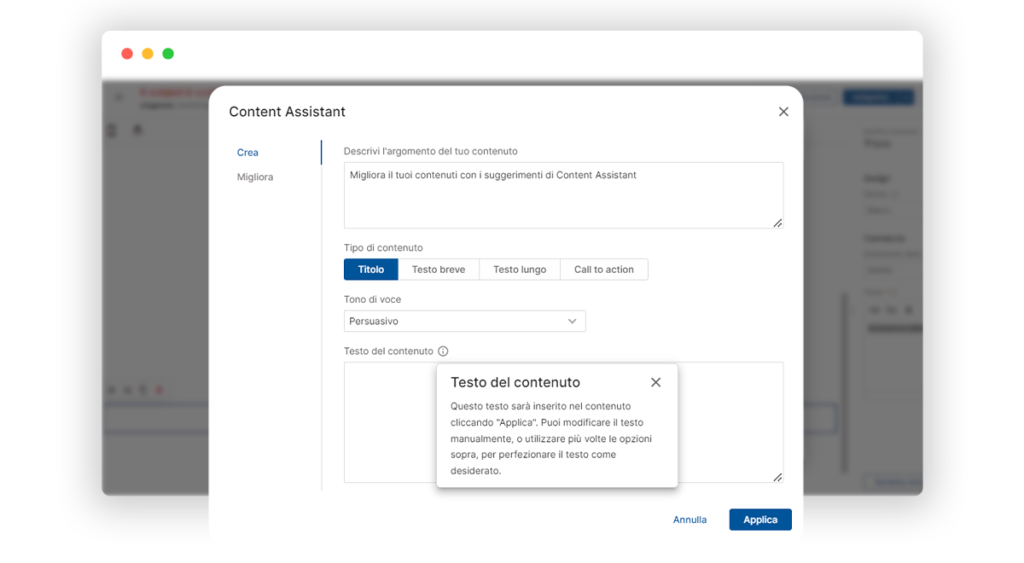Close the Content Assistant dialog
This screenshot has width=1024, height=563.
click(783, 112)
